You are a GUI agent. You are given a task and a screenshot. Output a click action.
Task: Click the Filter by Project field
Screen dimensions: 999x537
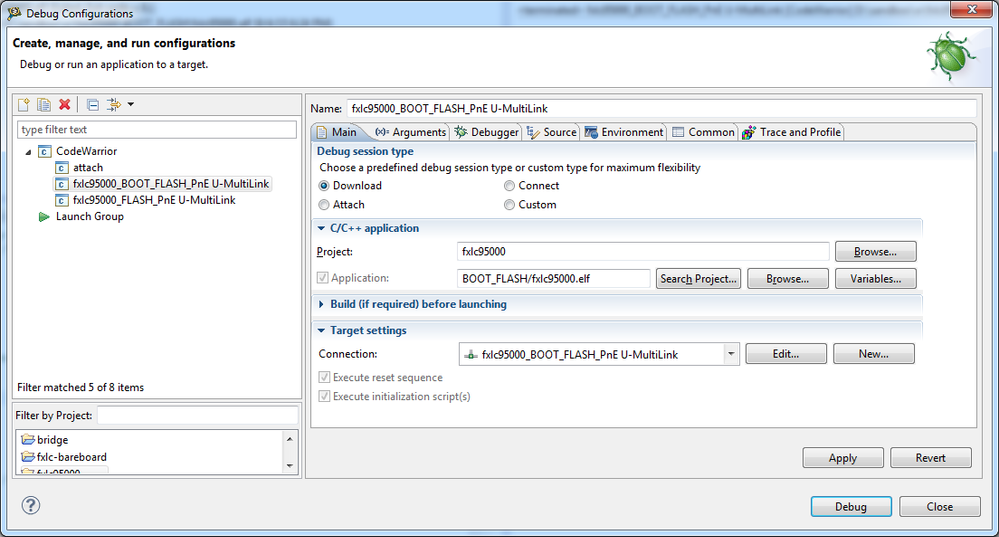coord(198,415)
